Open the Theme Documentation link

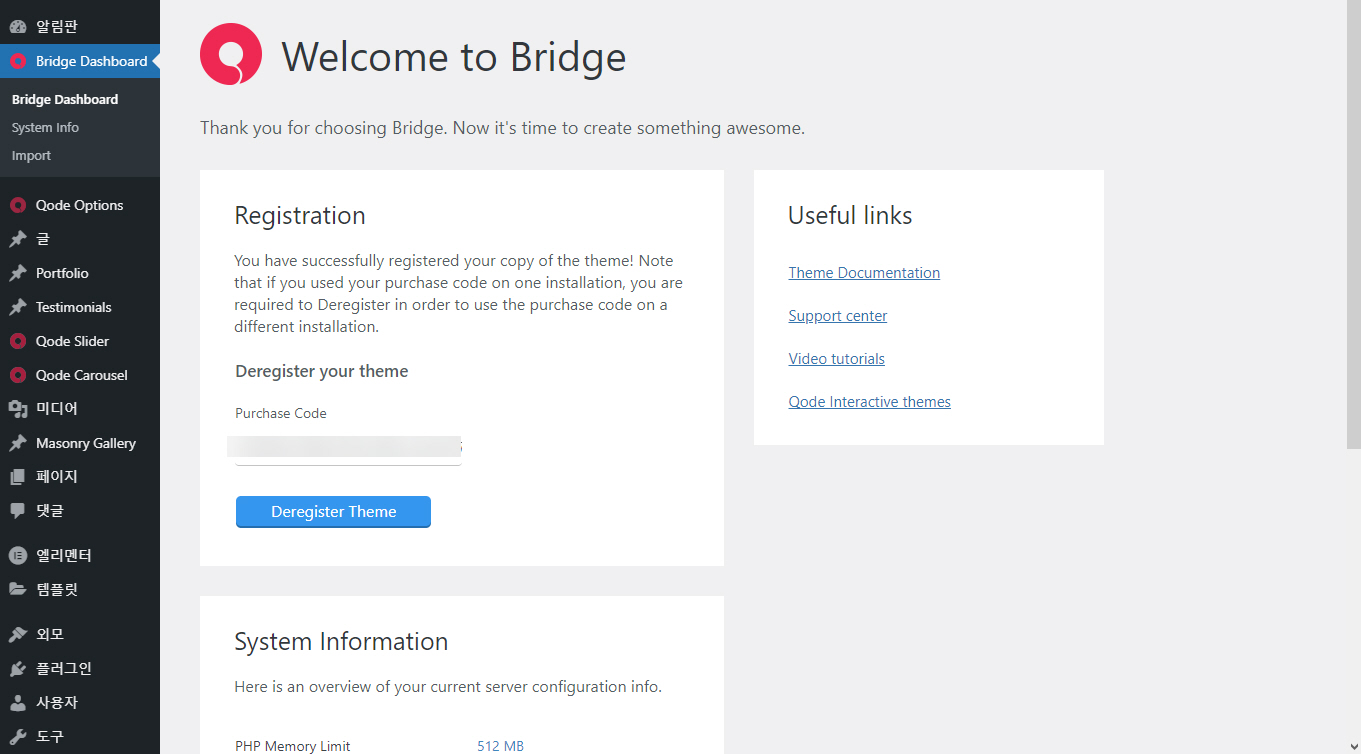click(x=864, y=273)
